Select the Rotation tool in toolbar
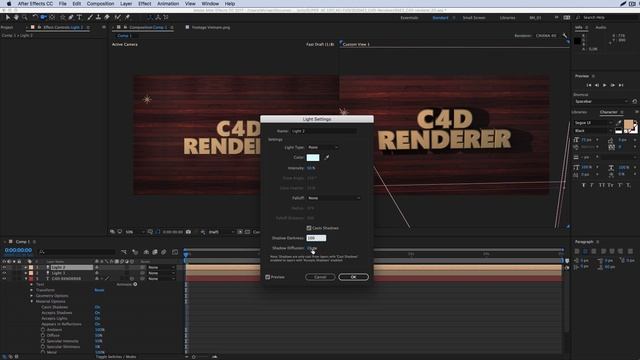Image resolution: width=640 pixels, height=360 pixels. (x=35, y=17)
